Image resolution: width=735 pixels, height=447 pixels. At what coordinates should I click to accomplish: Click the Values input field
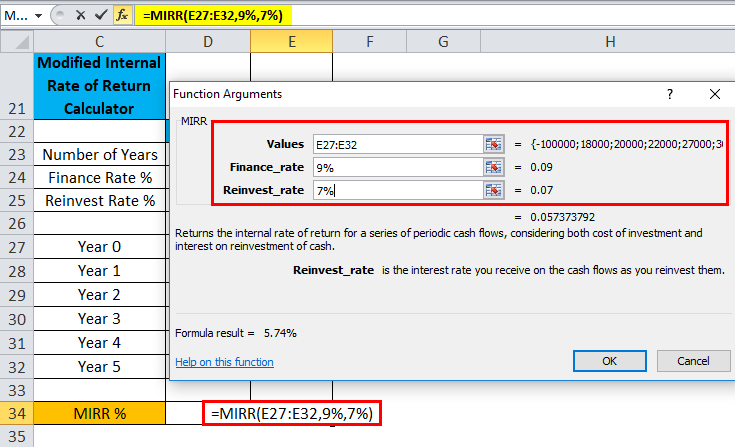click(x=398, y=144)
